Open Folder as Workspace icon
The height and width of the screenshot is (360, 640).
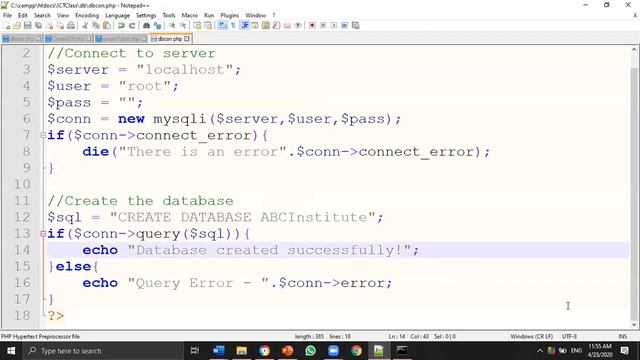pyautogui.click(x=287, y=25)
